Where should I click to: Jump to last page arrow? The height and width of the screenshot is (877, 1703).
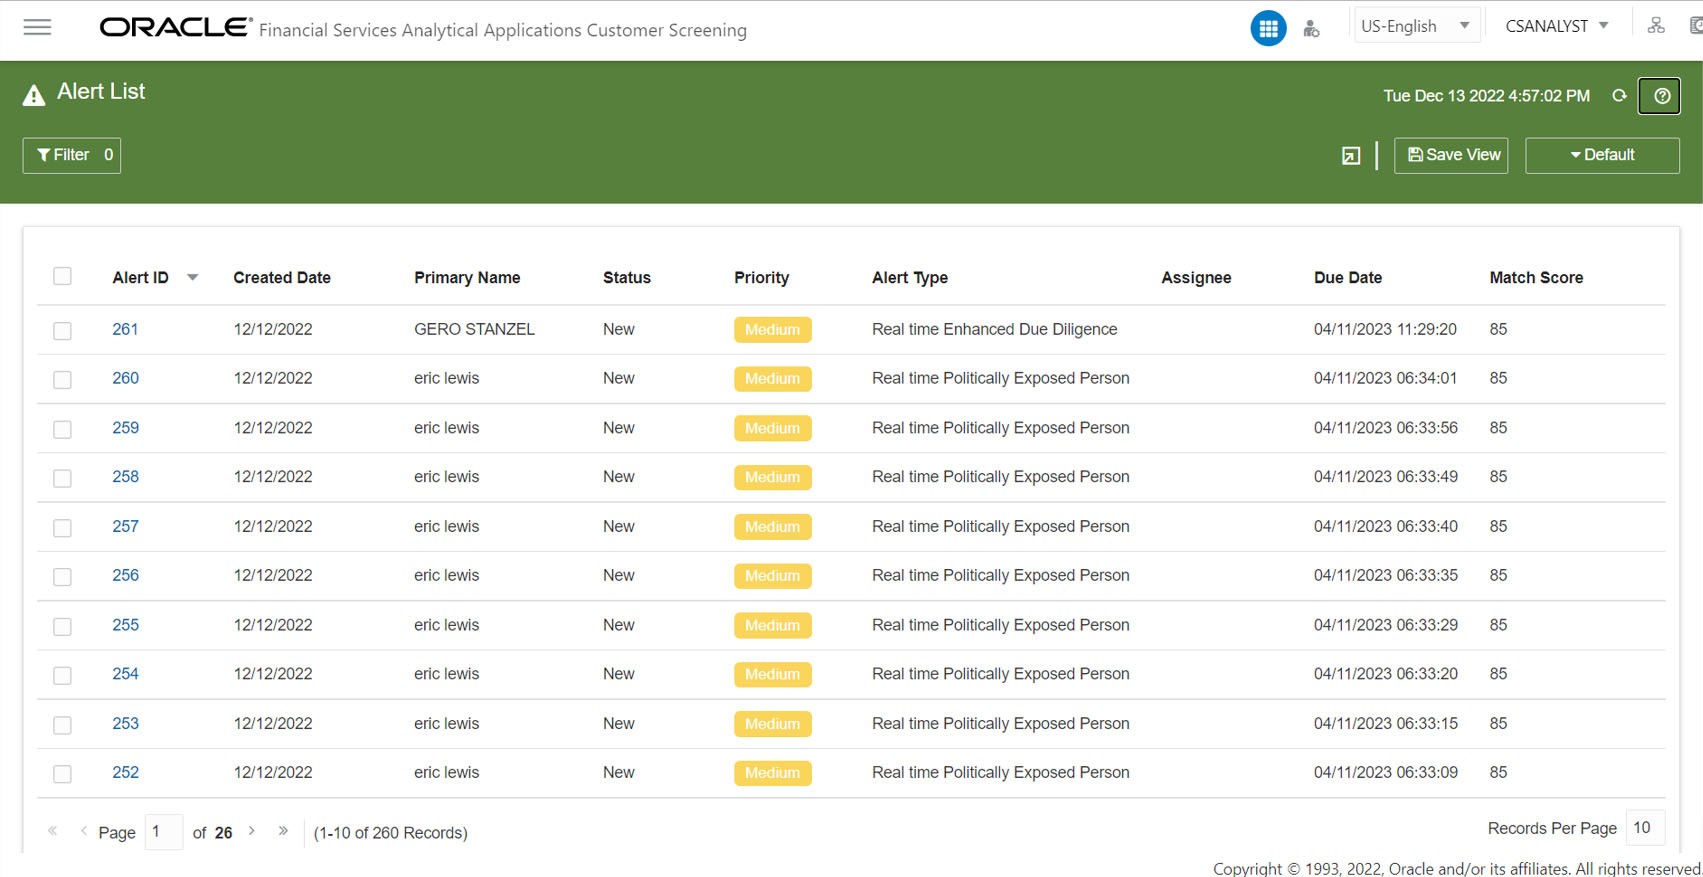(x=283, y=831)
